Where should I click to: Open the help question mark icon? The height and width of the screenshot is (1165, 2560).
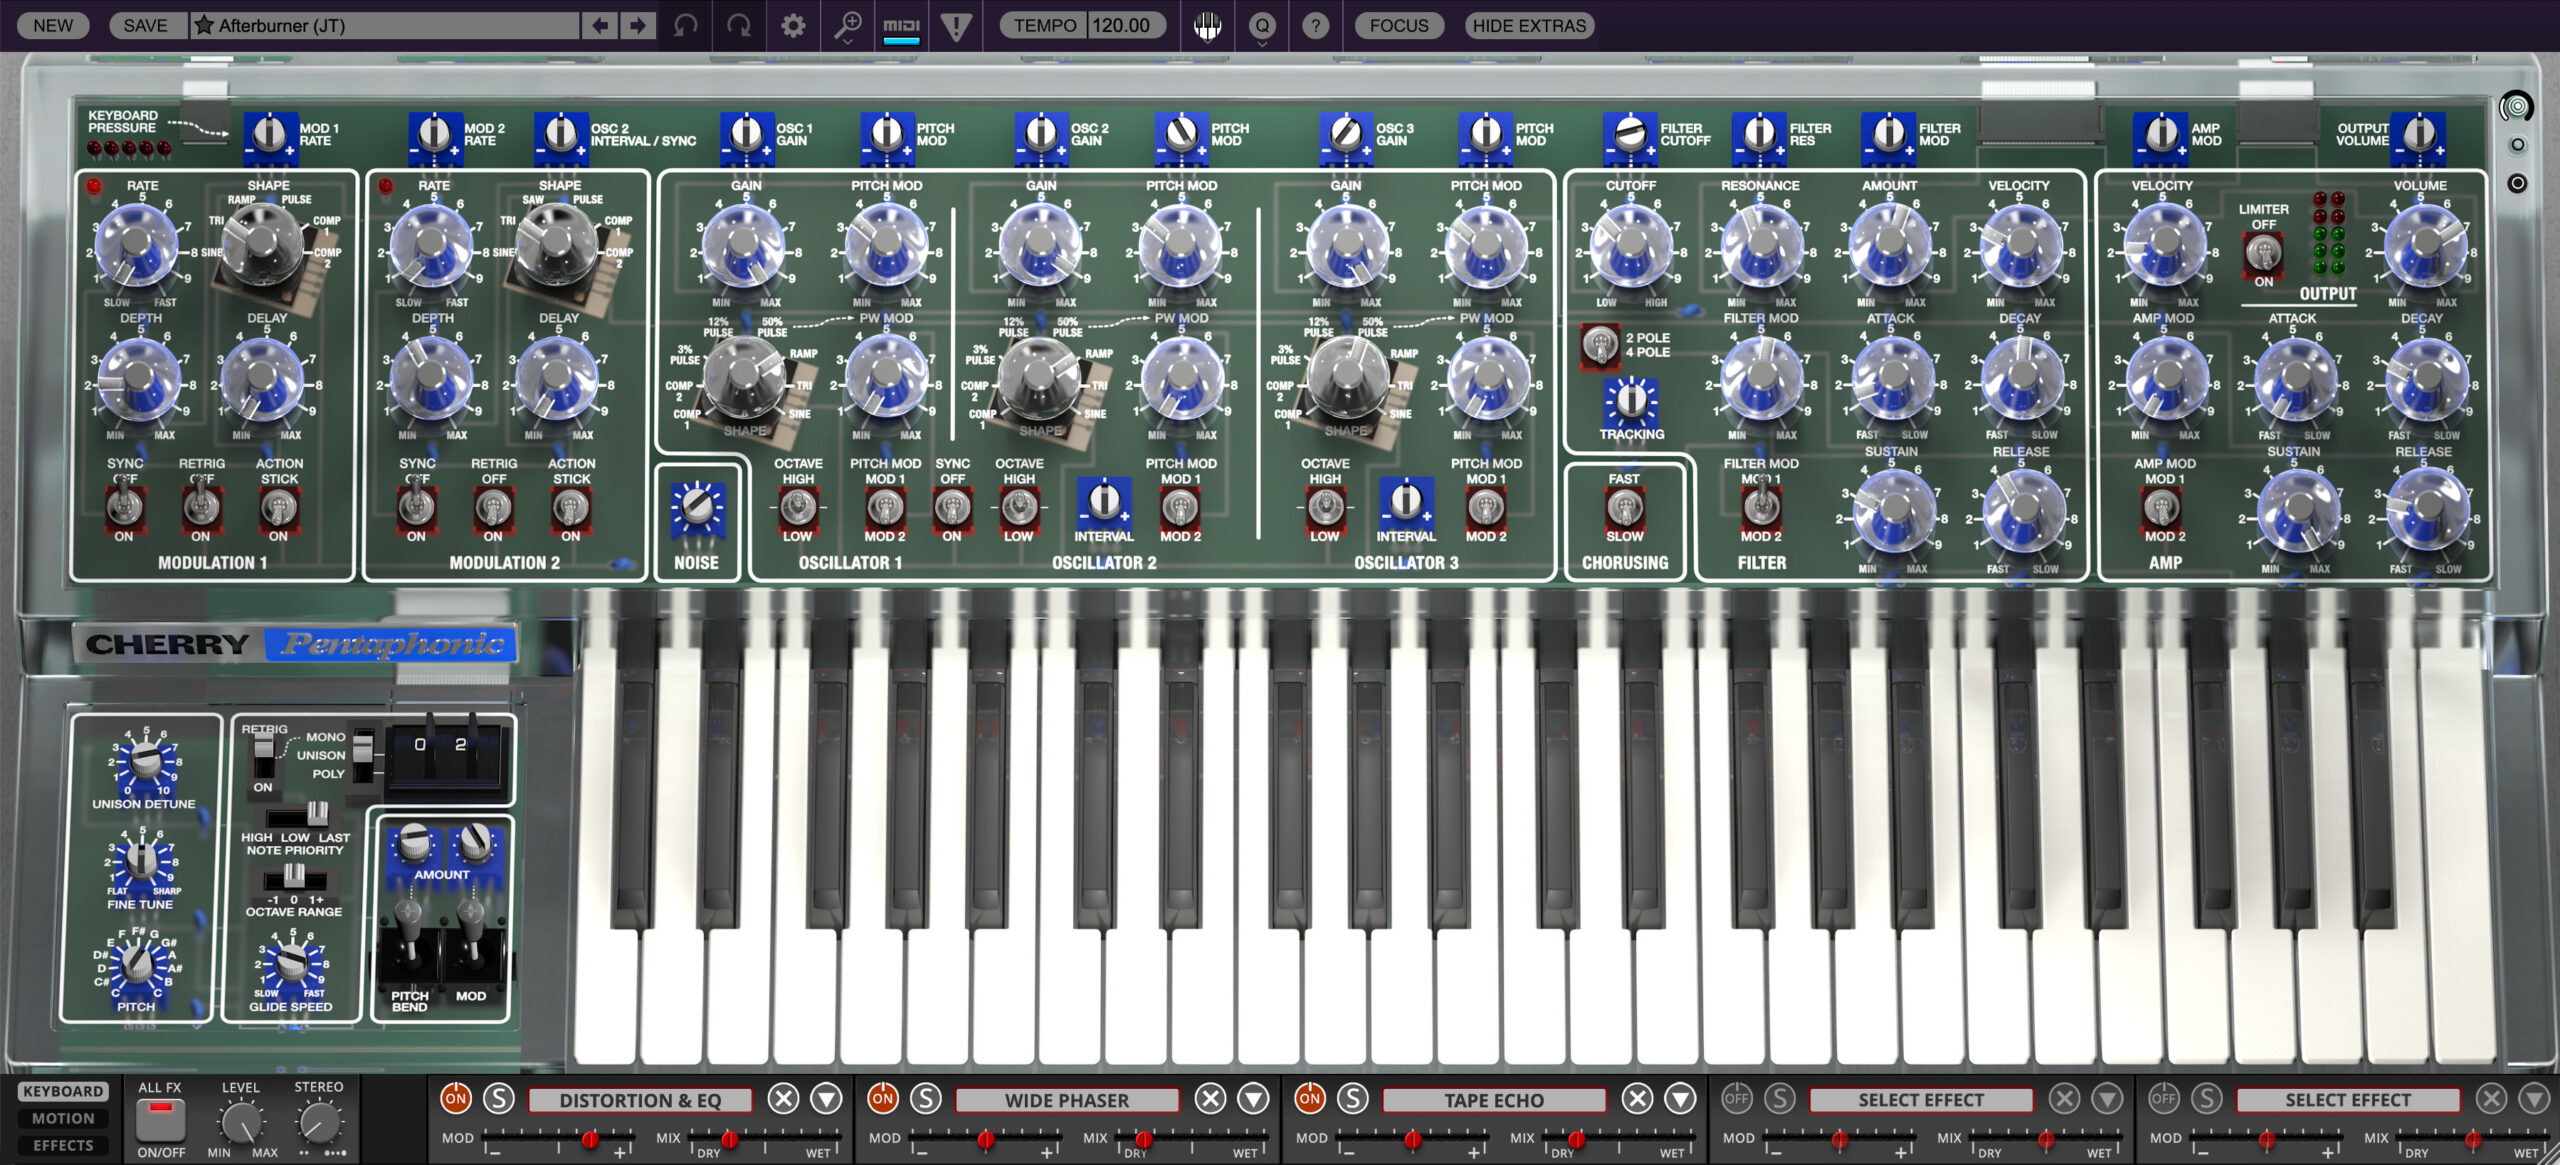tap(1316, 25)
